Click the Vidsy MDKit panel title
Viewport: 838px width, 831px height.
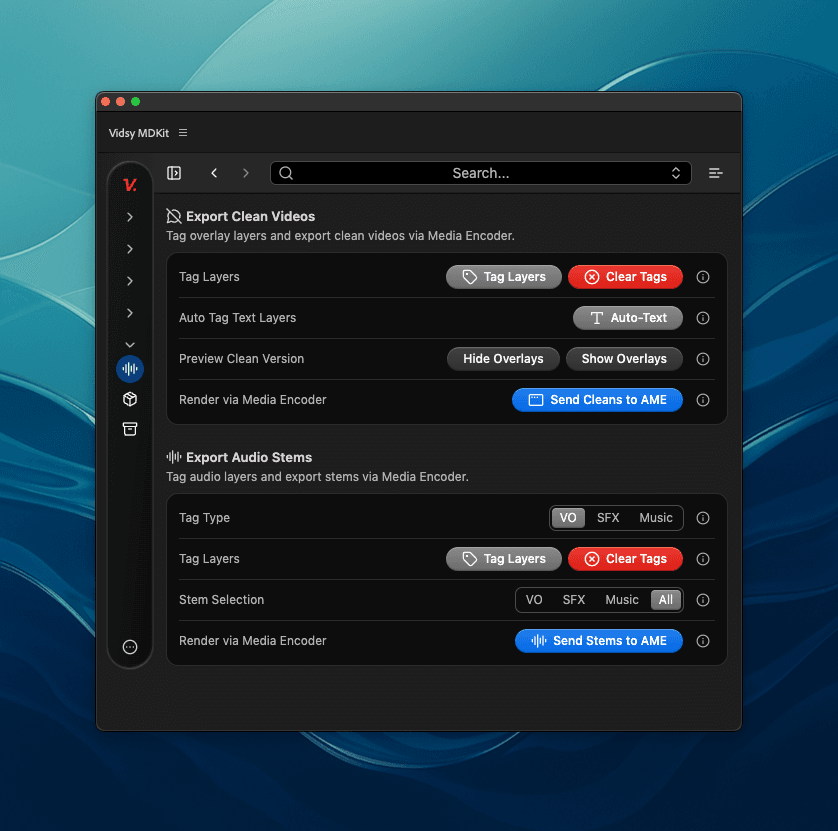(x=139, y=133)
